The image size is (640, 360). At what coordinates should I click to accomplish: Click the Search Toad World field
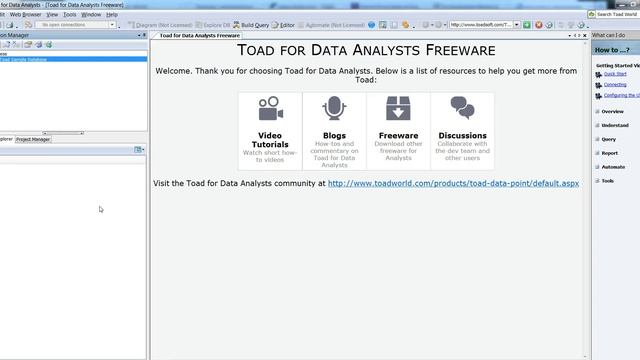coord(617,14)
